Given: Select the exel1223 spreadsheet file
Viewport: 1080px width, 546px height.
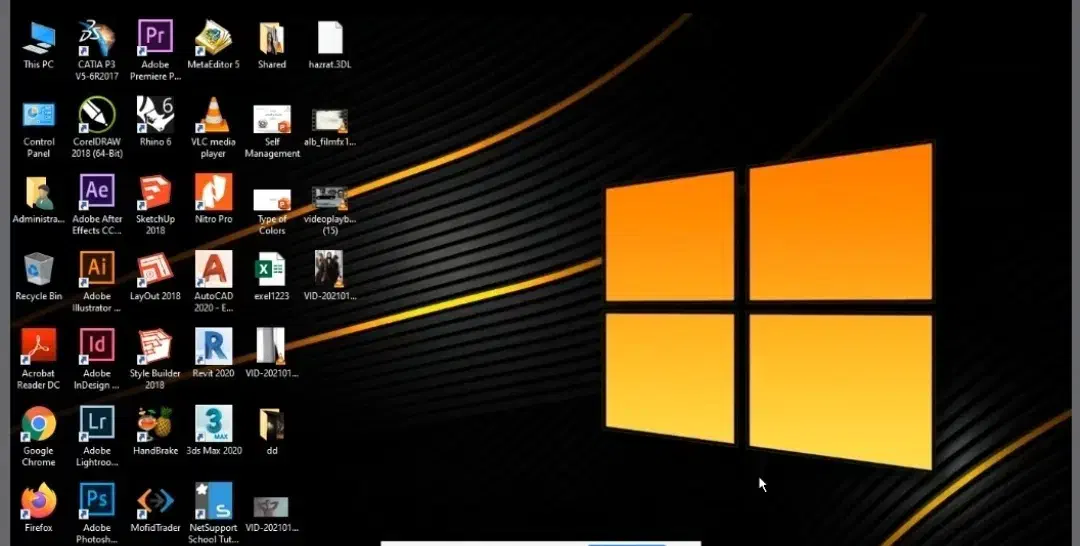Looking at the screenshot, I should tap(271, 269).
